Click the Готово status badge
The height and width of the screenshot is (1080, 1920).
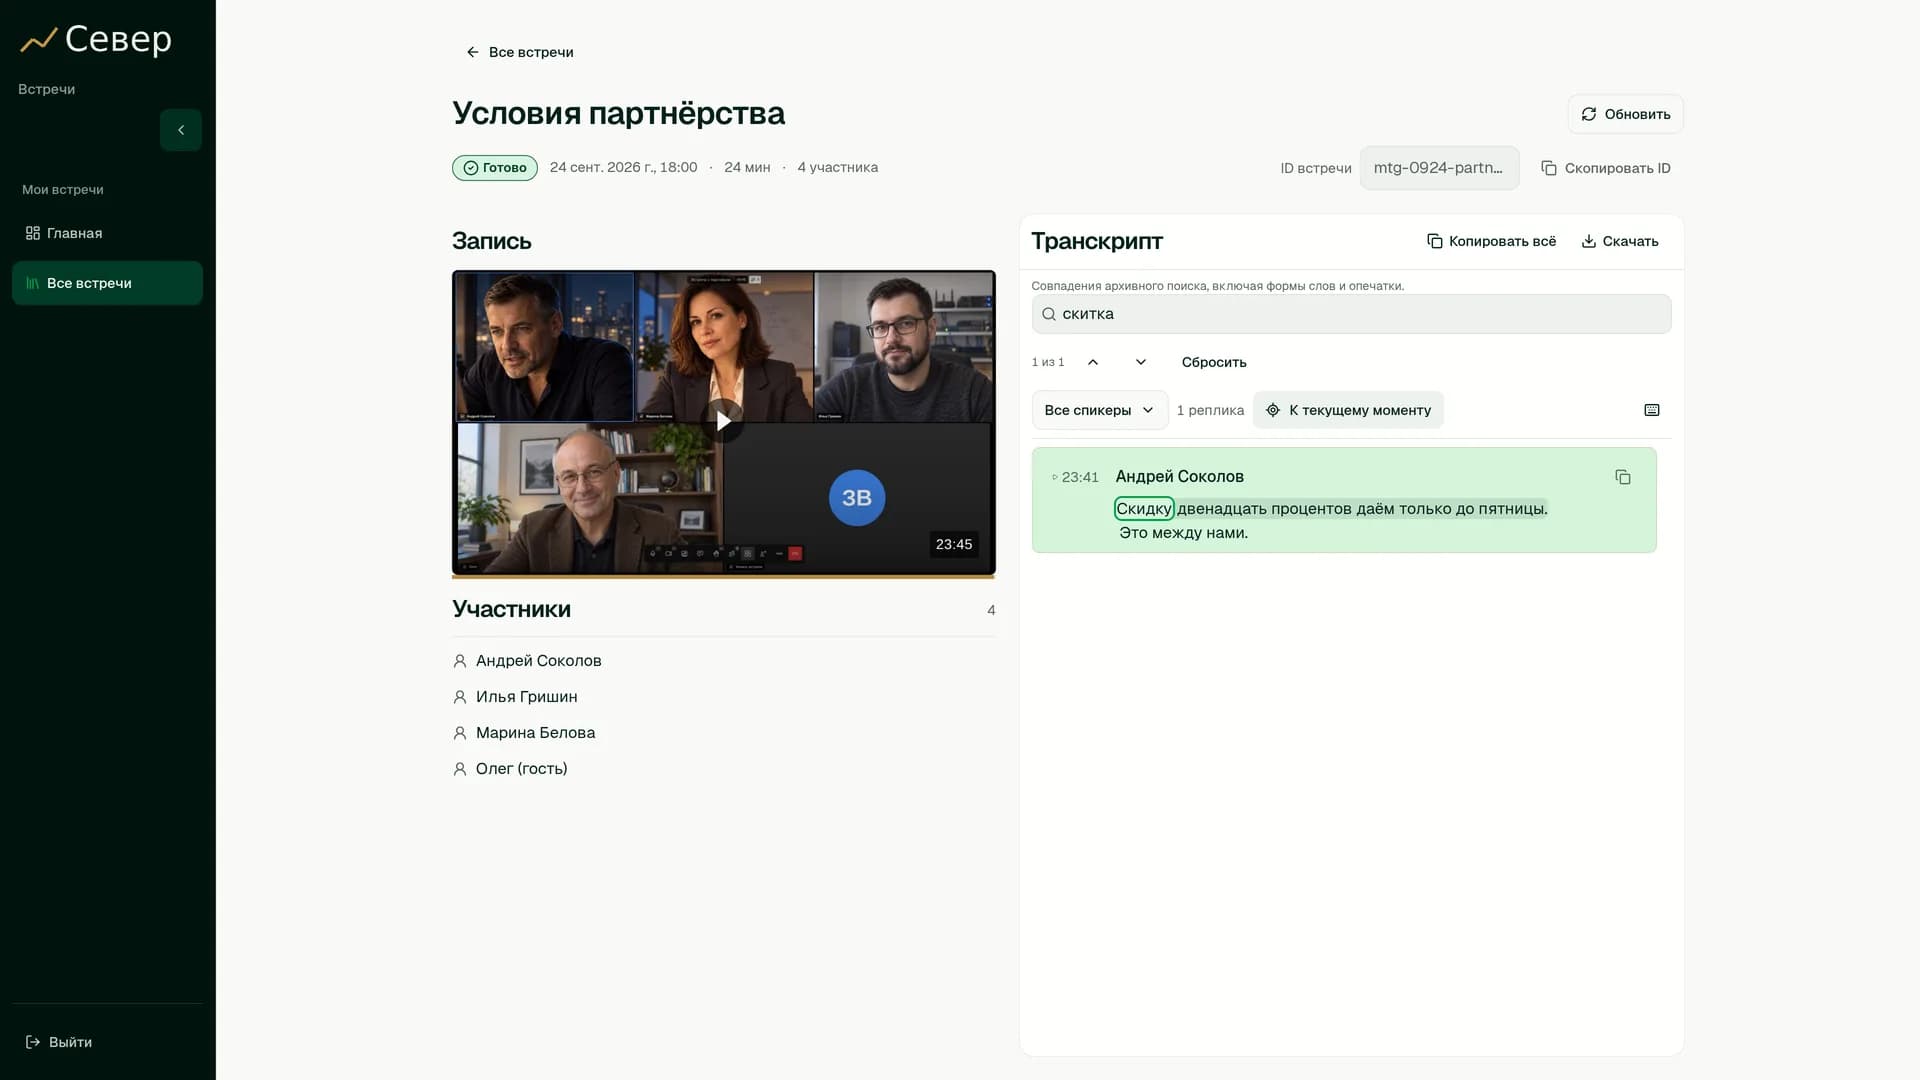[495, 168]
